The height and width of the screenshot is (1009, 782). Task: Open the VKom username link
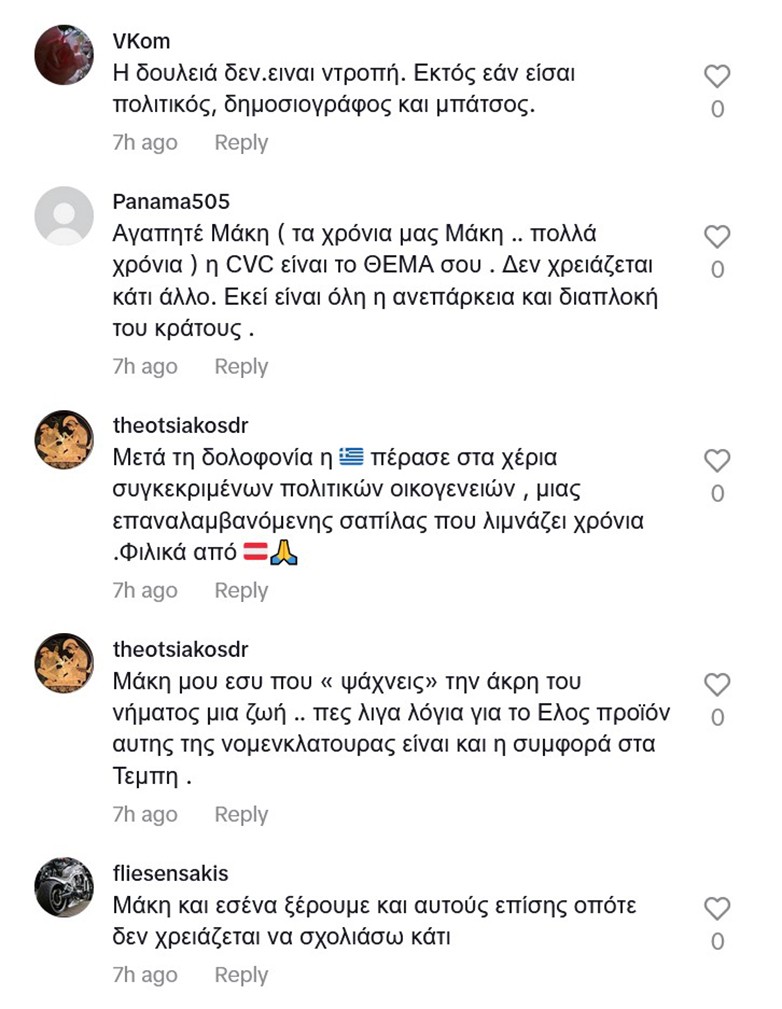click(x=141, y=41)
